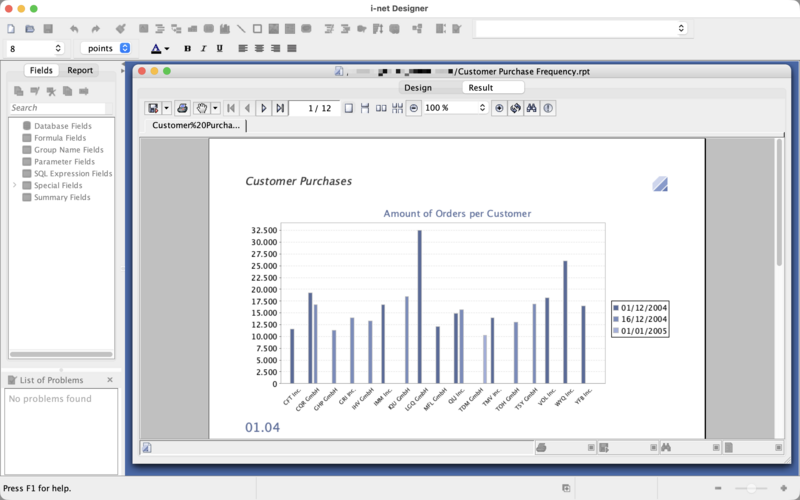
Task: Switch to the Fields tab
Action: coord(41,70)
